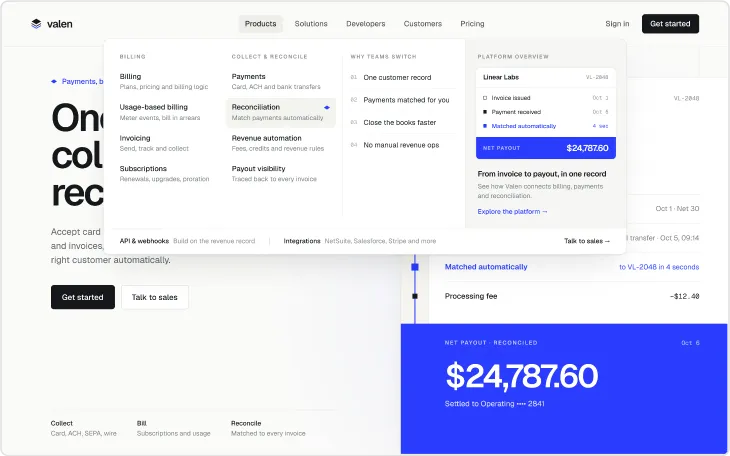The width and height of the screenshot is (730, 456).
Task: Click the 'Reconcile' feature label
Action: pos(246,423)
